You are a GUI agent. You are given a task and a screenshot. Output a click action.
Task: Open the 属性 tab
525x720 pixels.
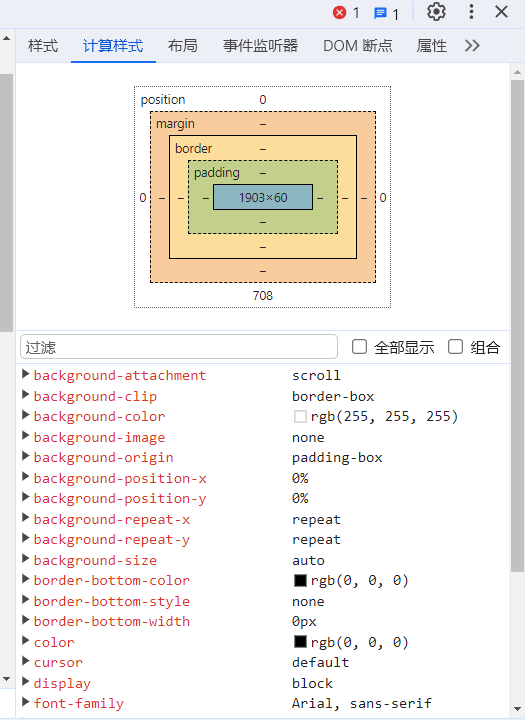[431, 45]
